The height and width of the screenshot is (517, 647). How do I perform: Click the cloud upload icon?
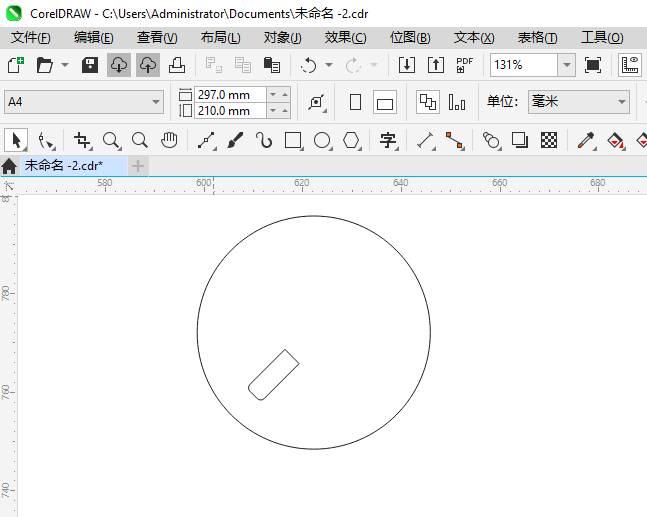click(148, 65)
